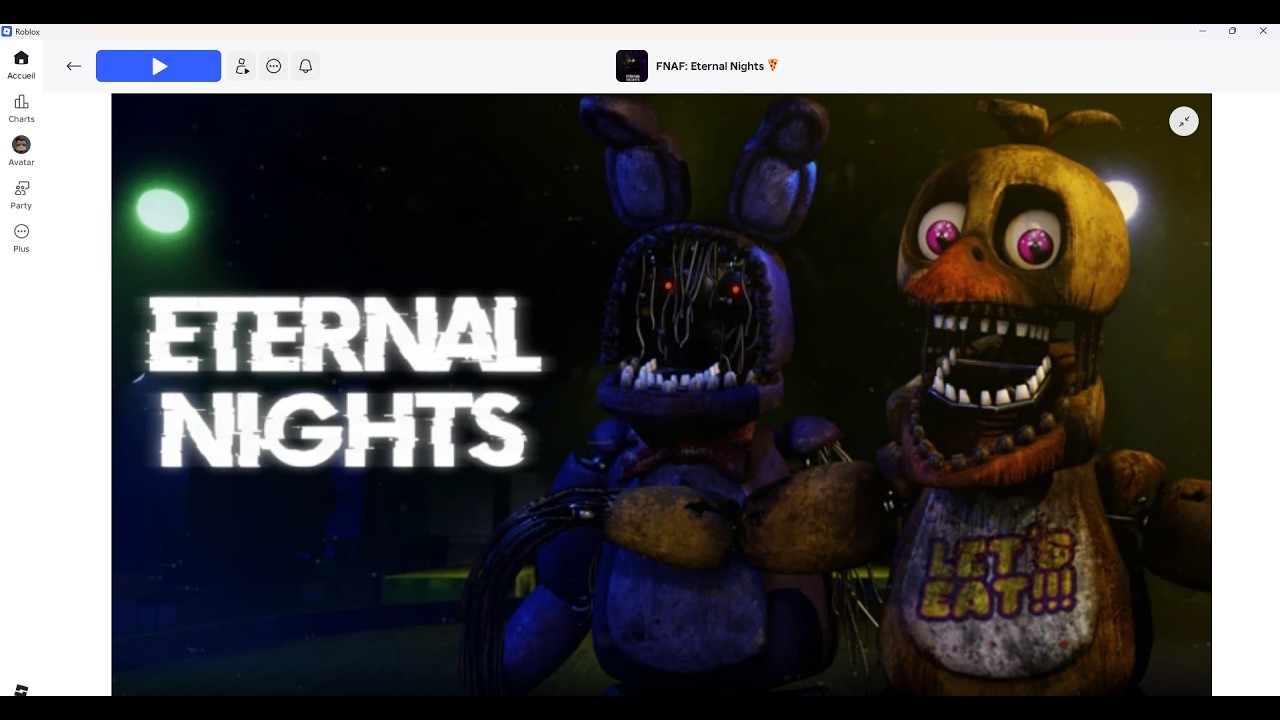
Task: Click the FNAF: Eternal Nights game thumbnail icon
Action: pos(632,66)
